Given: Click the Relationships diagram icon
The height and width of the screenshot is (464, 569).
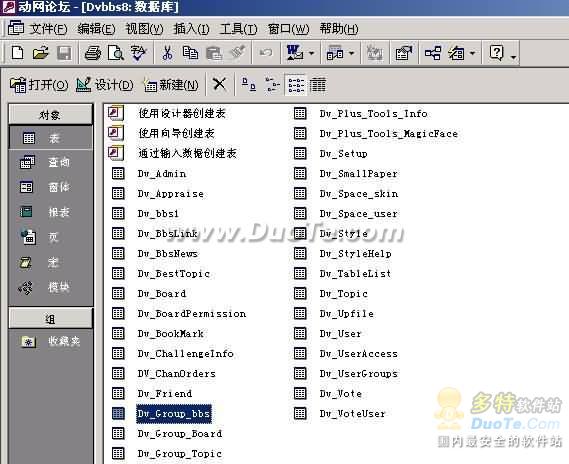Looking at the screenshot, I should click(x=433, y=53).
